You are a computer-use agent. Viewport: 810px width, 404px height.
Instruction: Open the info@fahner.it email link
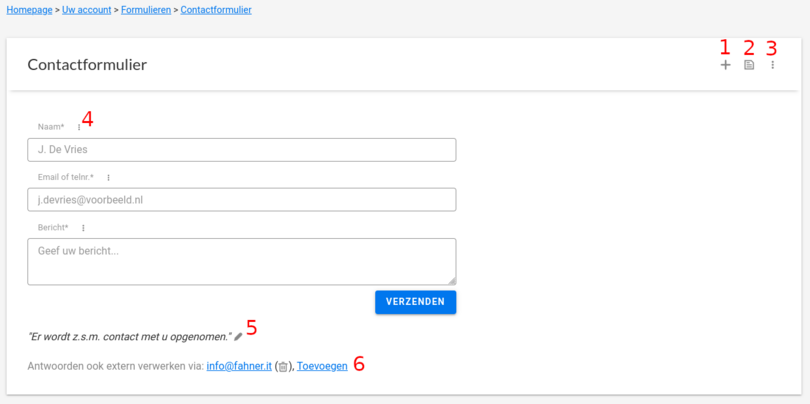click(239, 366)
